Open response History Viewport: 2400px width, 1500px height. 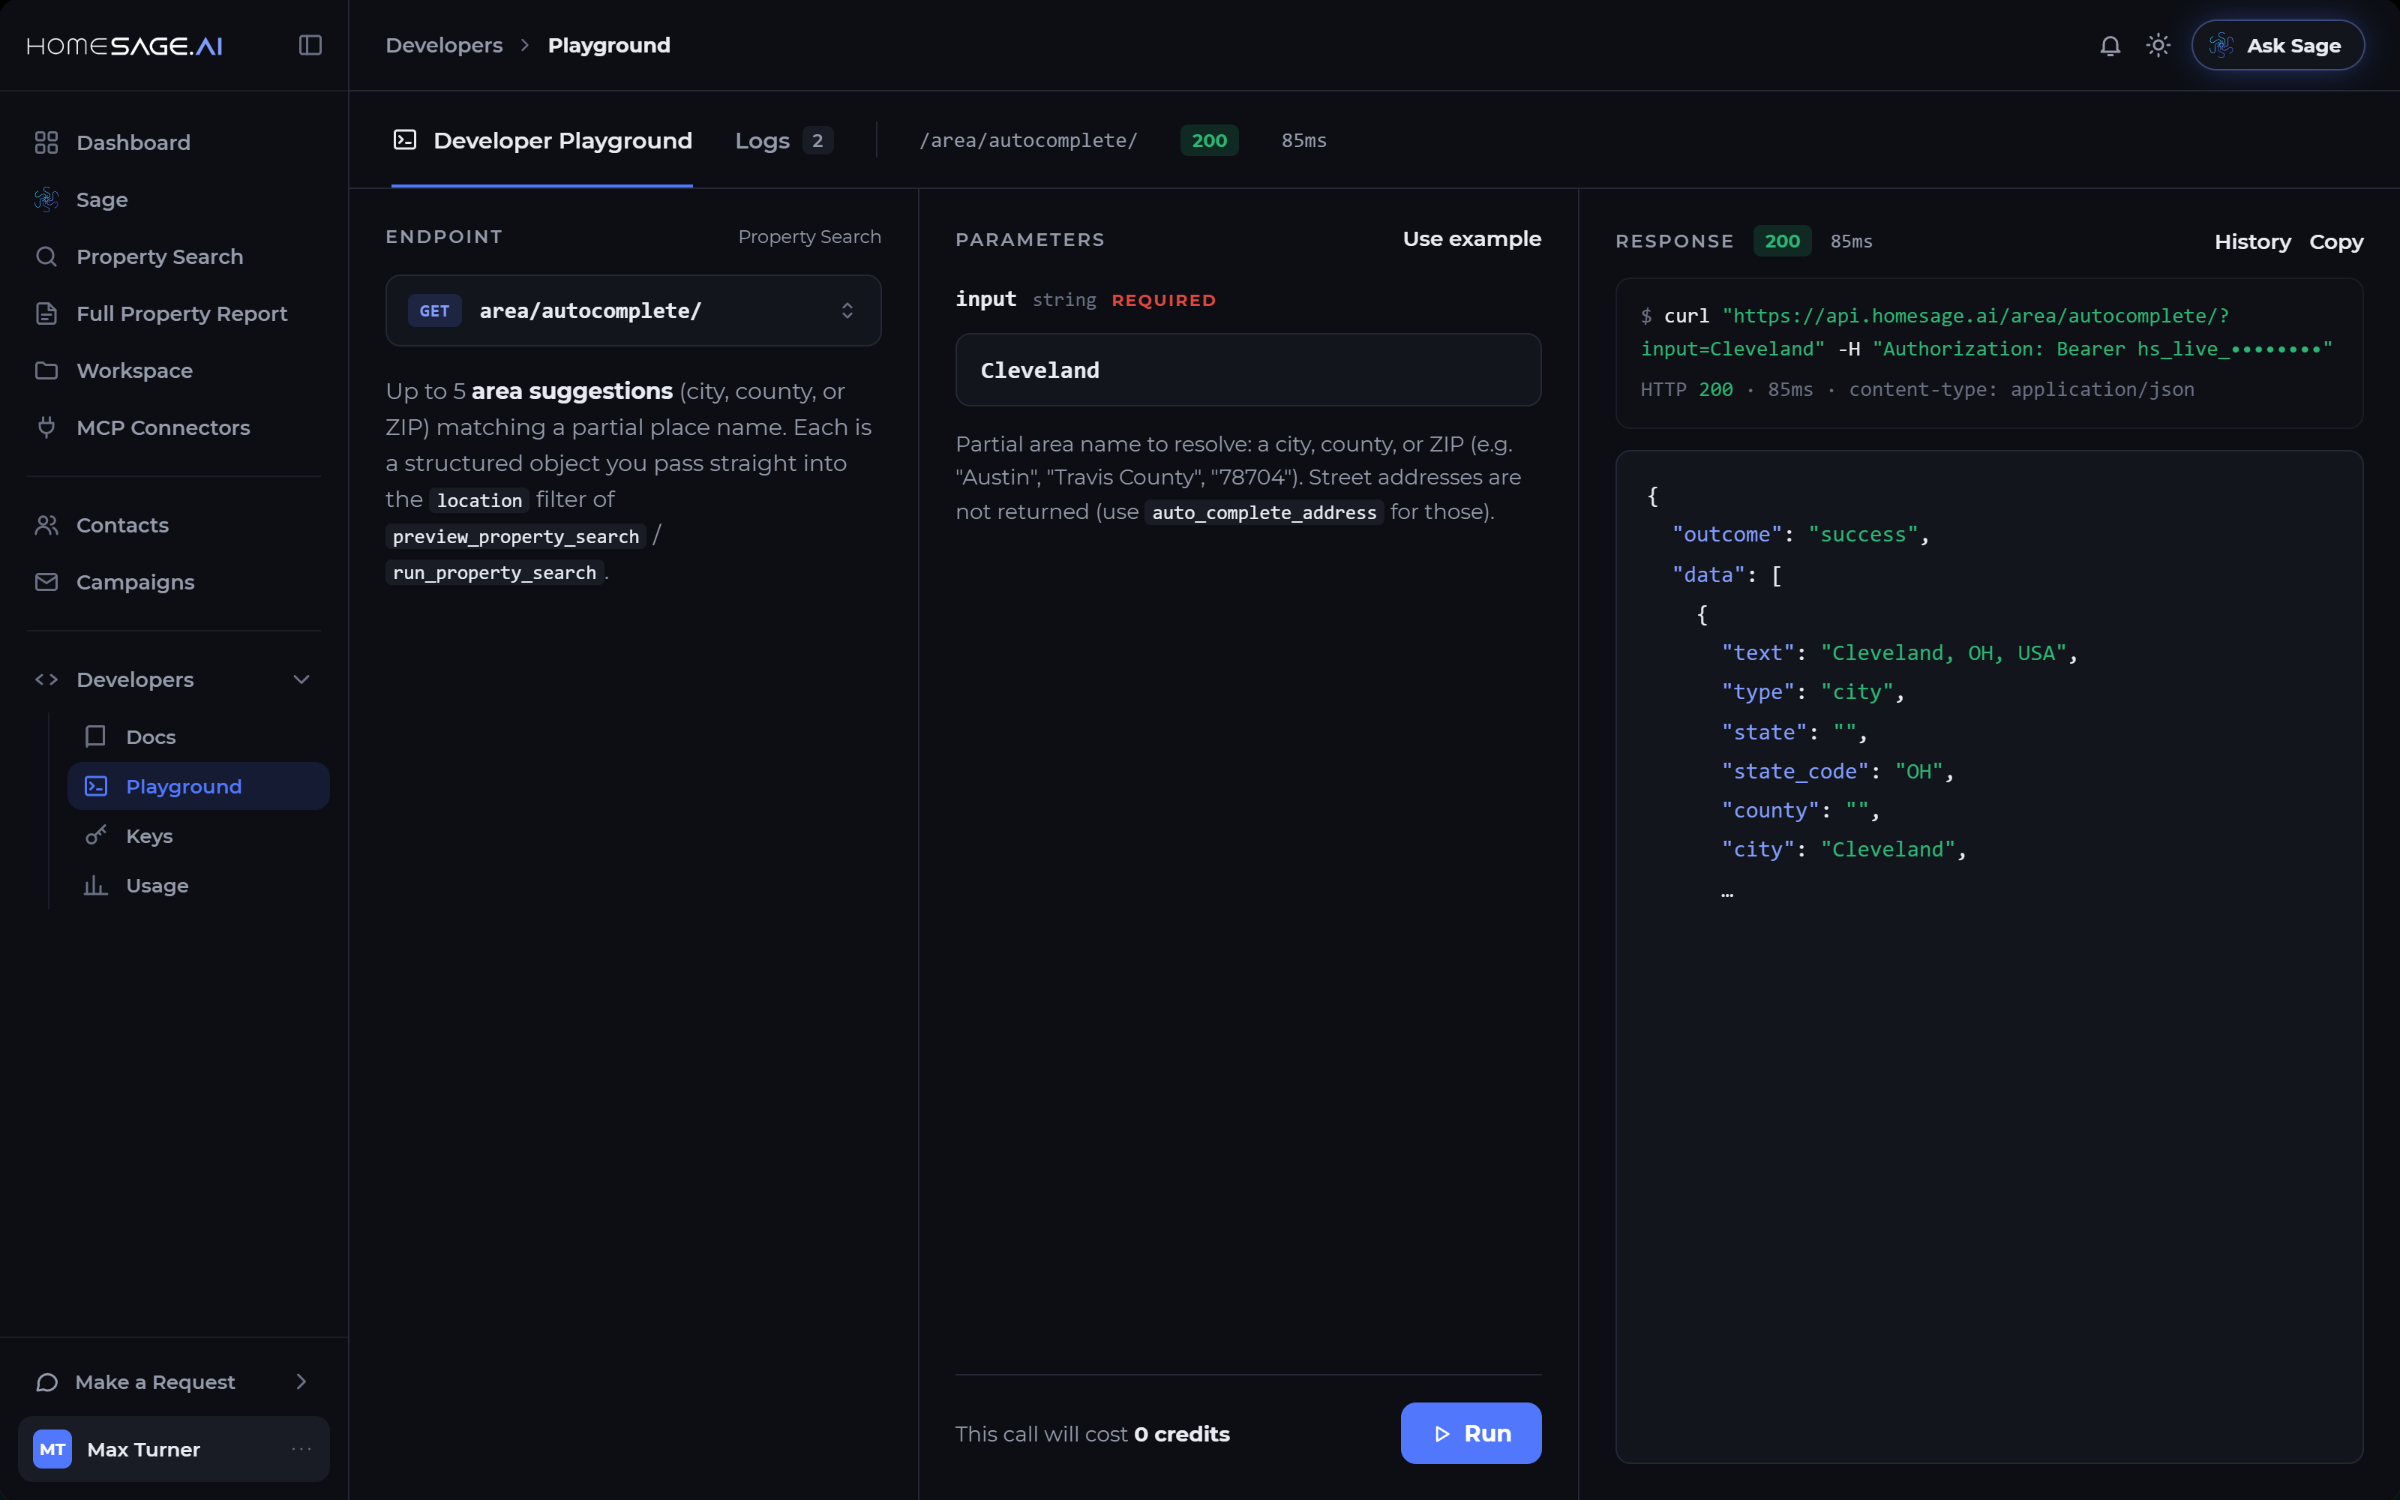tap(2252, 241)
